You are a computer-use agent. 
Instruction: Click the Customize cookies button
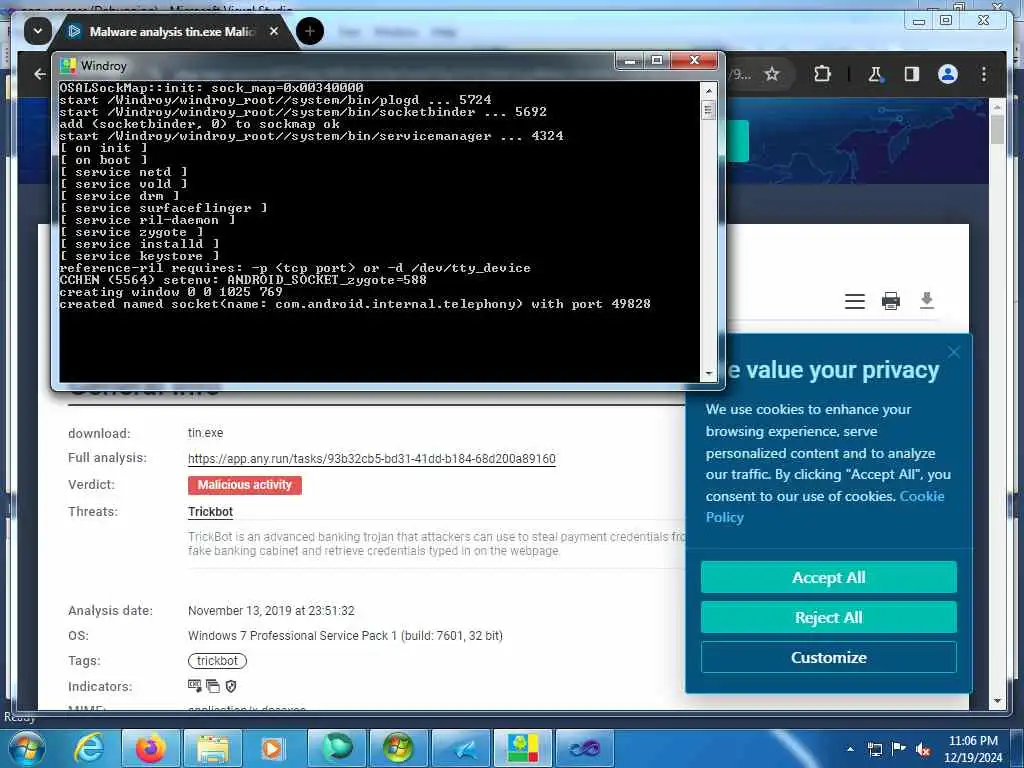829,657
